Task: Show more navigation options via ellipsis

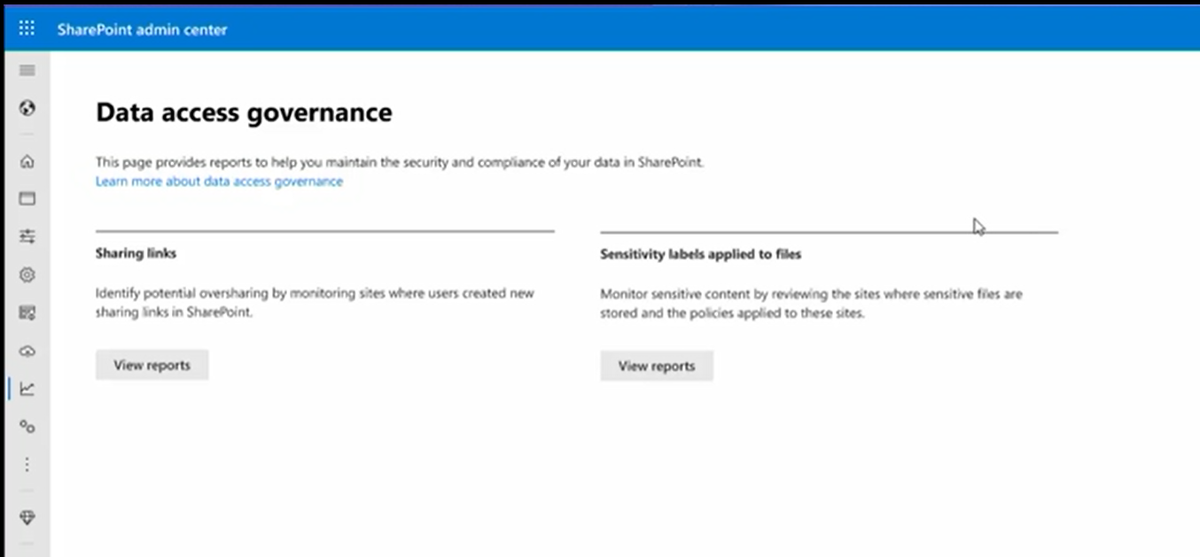Action: pyautogui.click(x=27, y=465)
